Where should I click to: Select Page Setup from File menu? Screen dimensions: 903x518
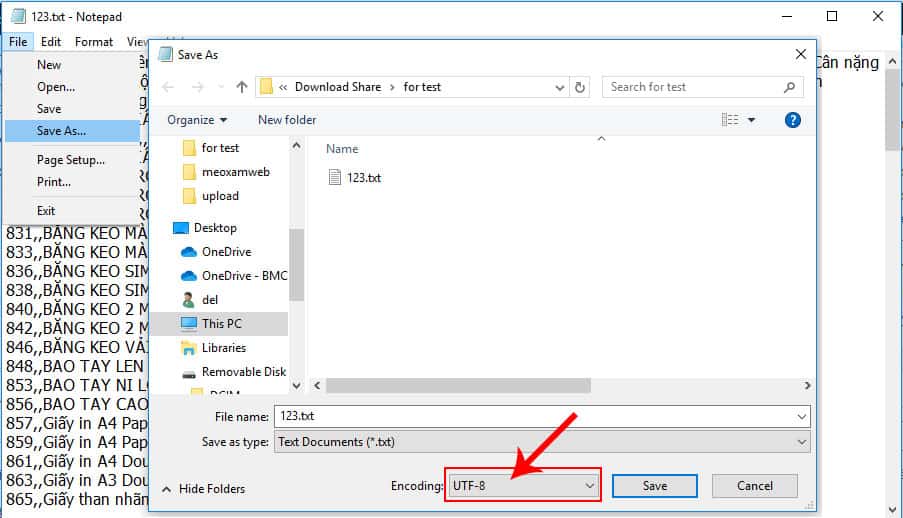(70, 160)
